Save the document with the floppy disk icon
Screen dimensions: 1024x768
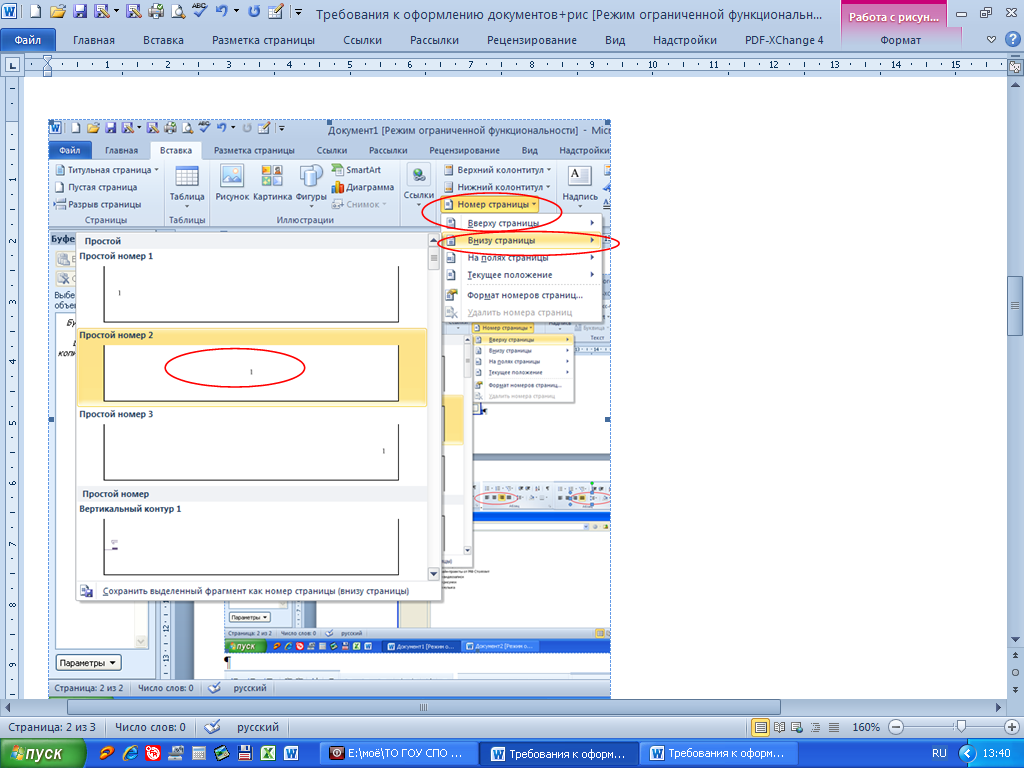point(80,12)
